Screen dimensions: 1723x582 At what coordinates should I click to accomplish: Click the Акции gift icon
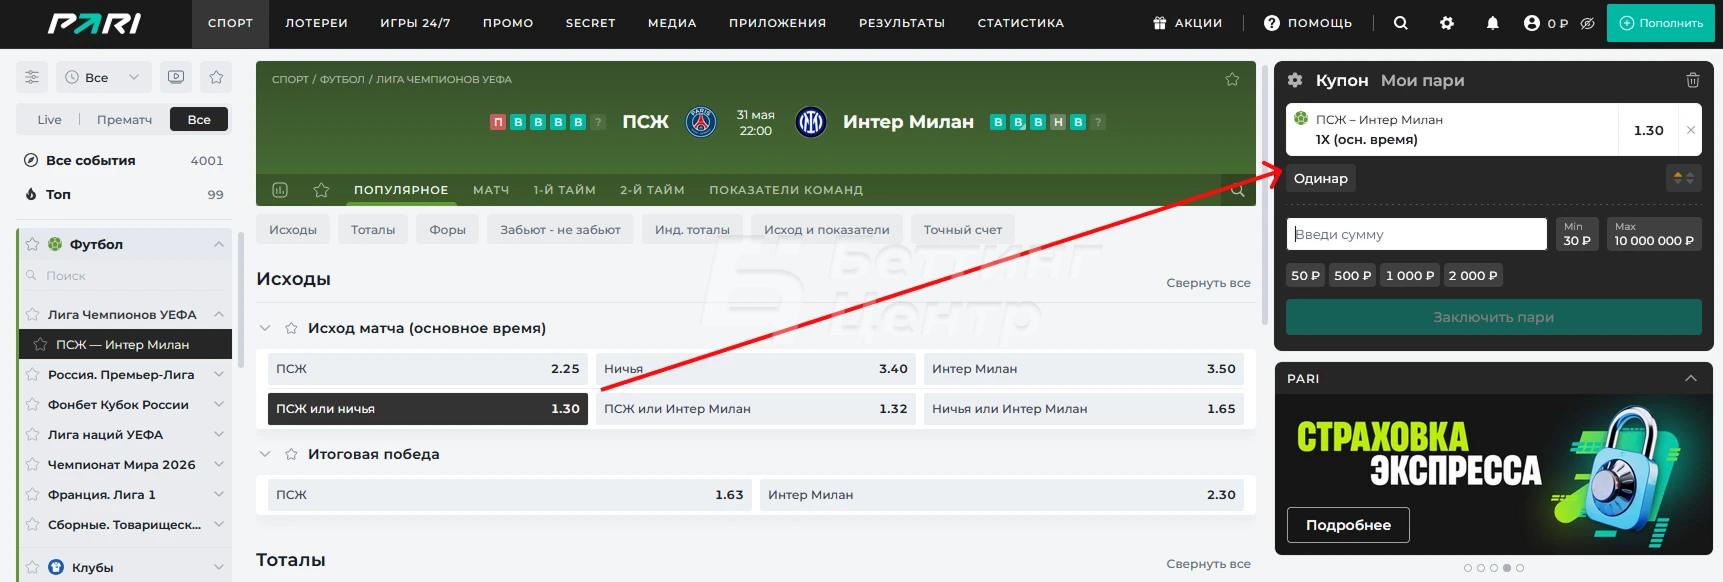point(1160,23)
